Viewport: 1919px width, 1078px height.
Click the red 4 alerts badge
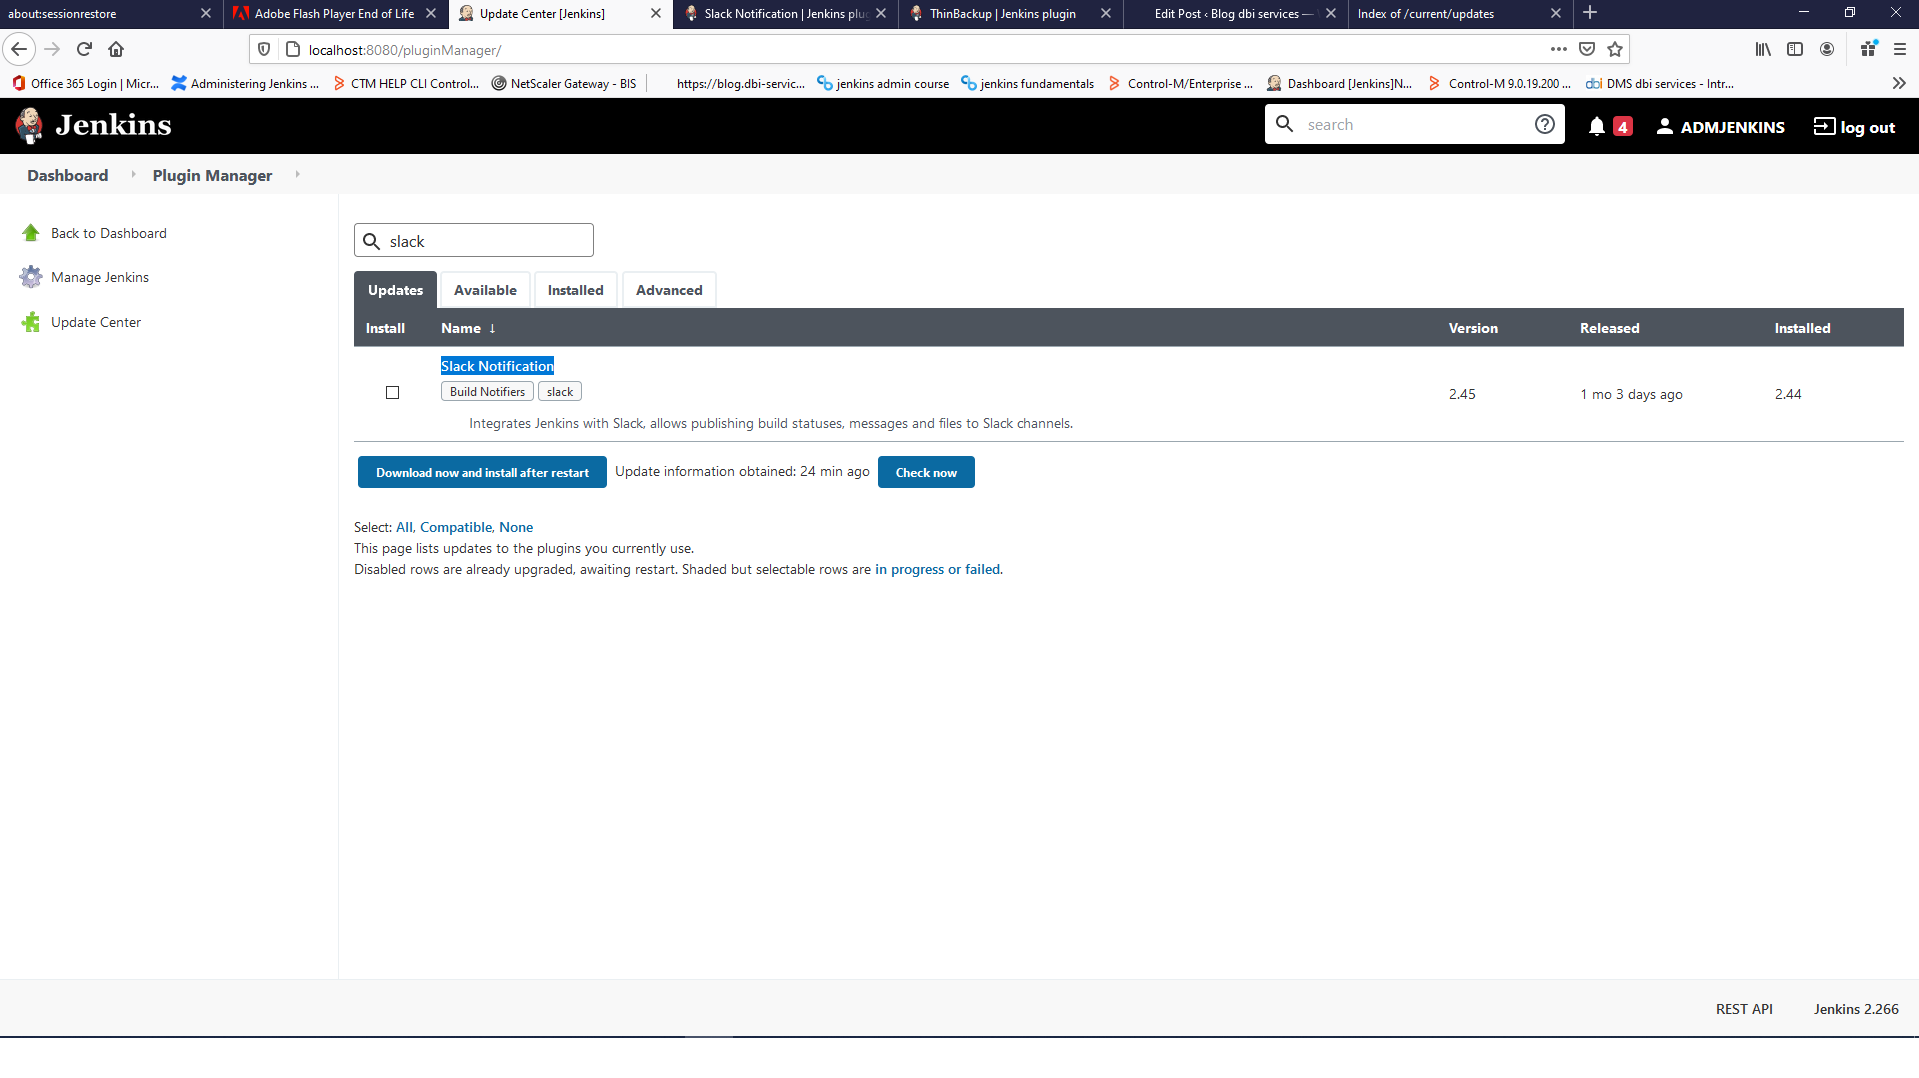click(x=1623, y=127)
